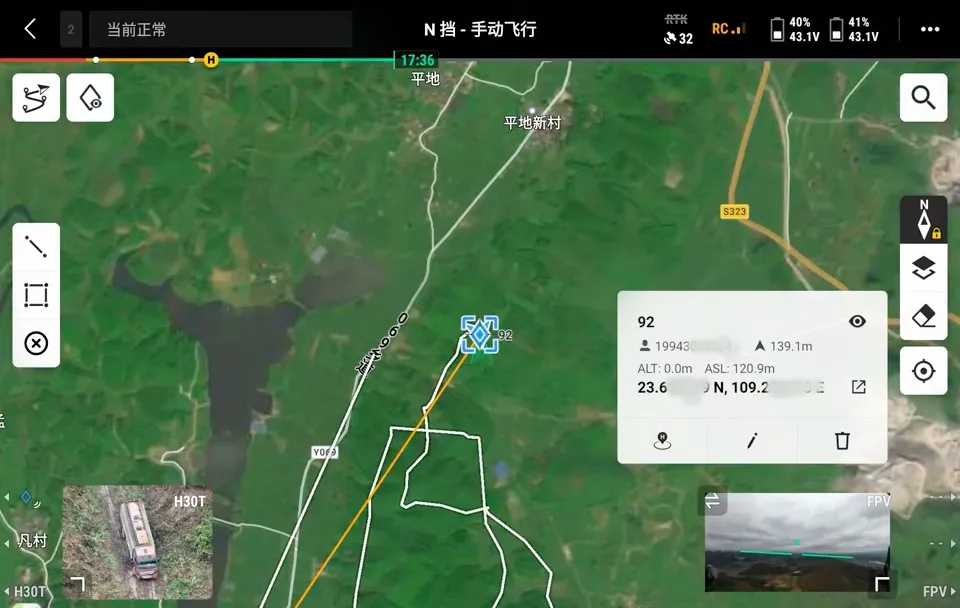This screenshot has width=960, height=608.
Task: Expand the FPV camera preview
Action: [x=881, y=583]
